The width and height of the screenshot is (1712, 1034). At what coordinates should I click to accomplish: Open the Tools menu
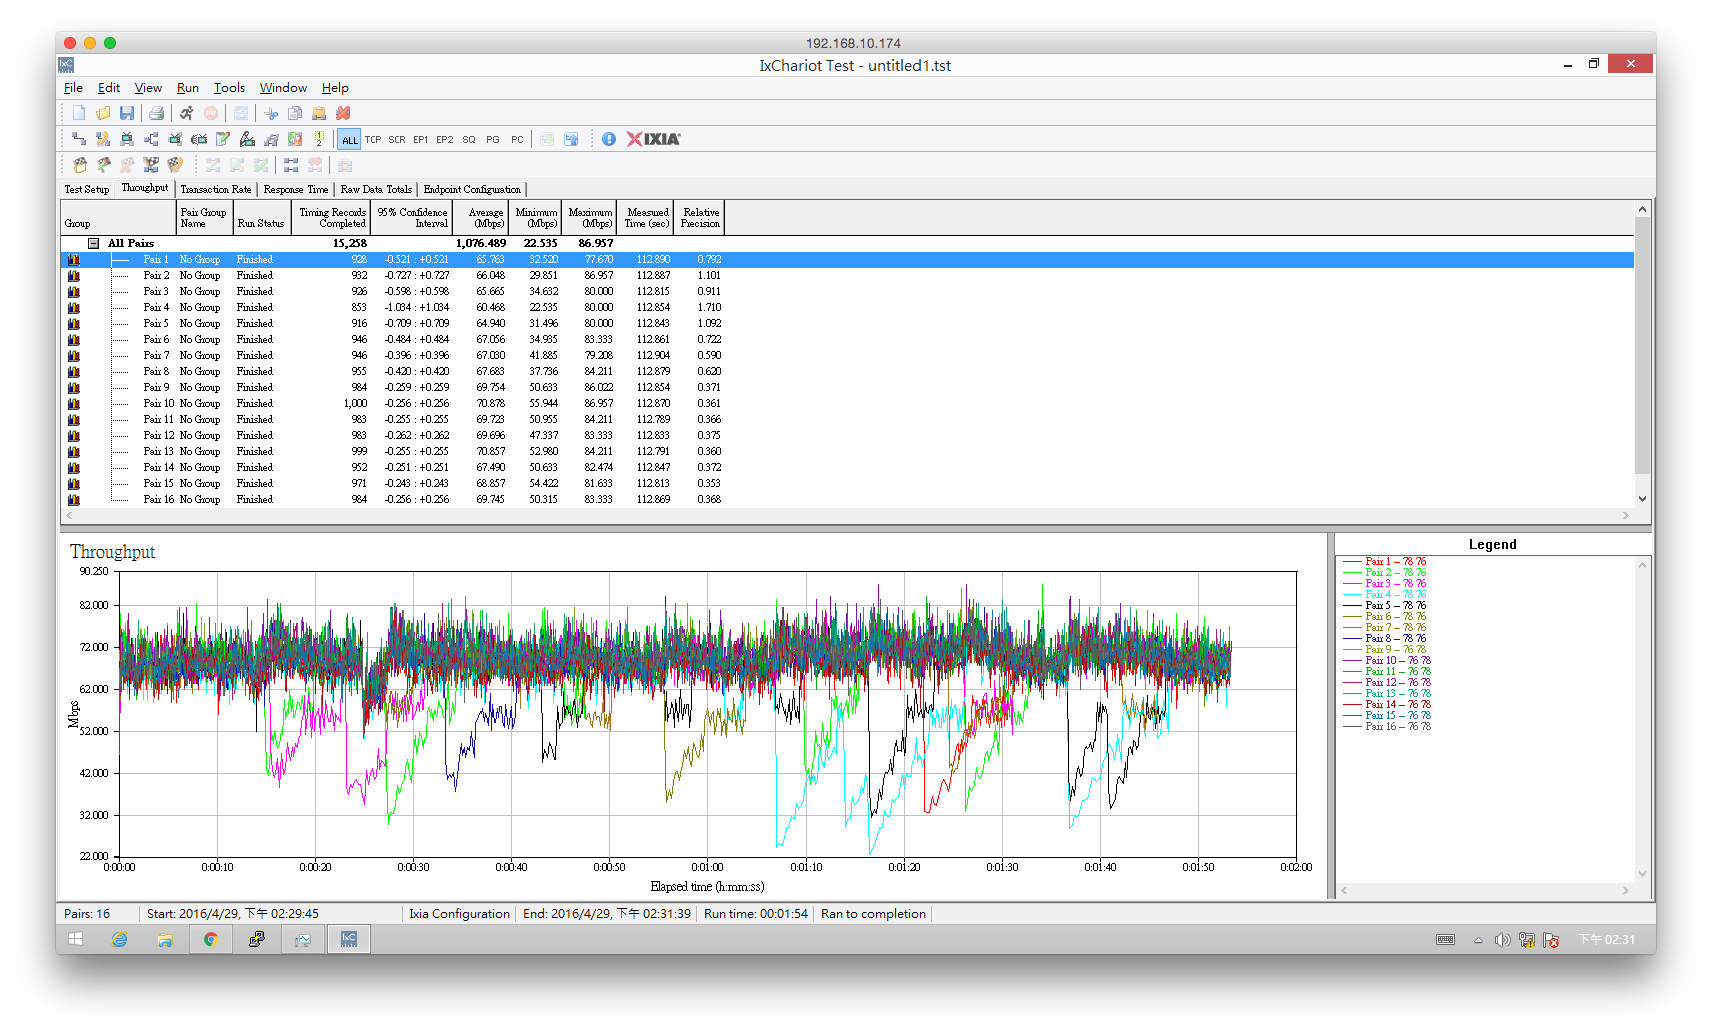229,88
